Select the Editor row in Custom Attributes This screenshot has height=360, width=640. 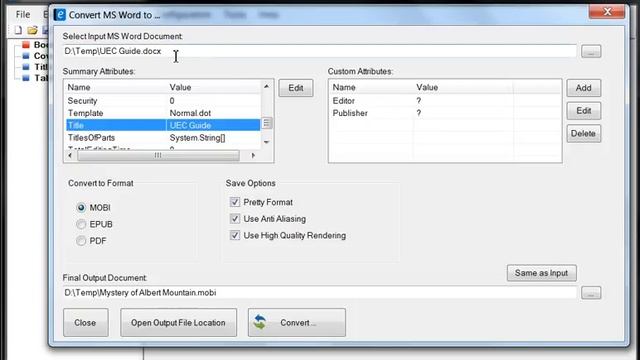click(x=445, y=101)
